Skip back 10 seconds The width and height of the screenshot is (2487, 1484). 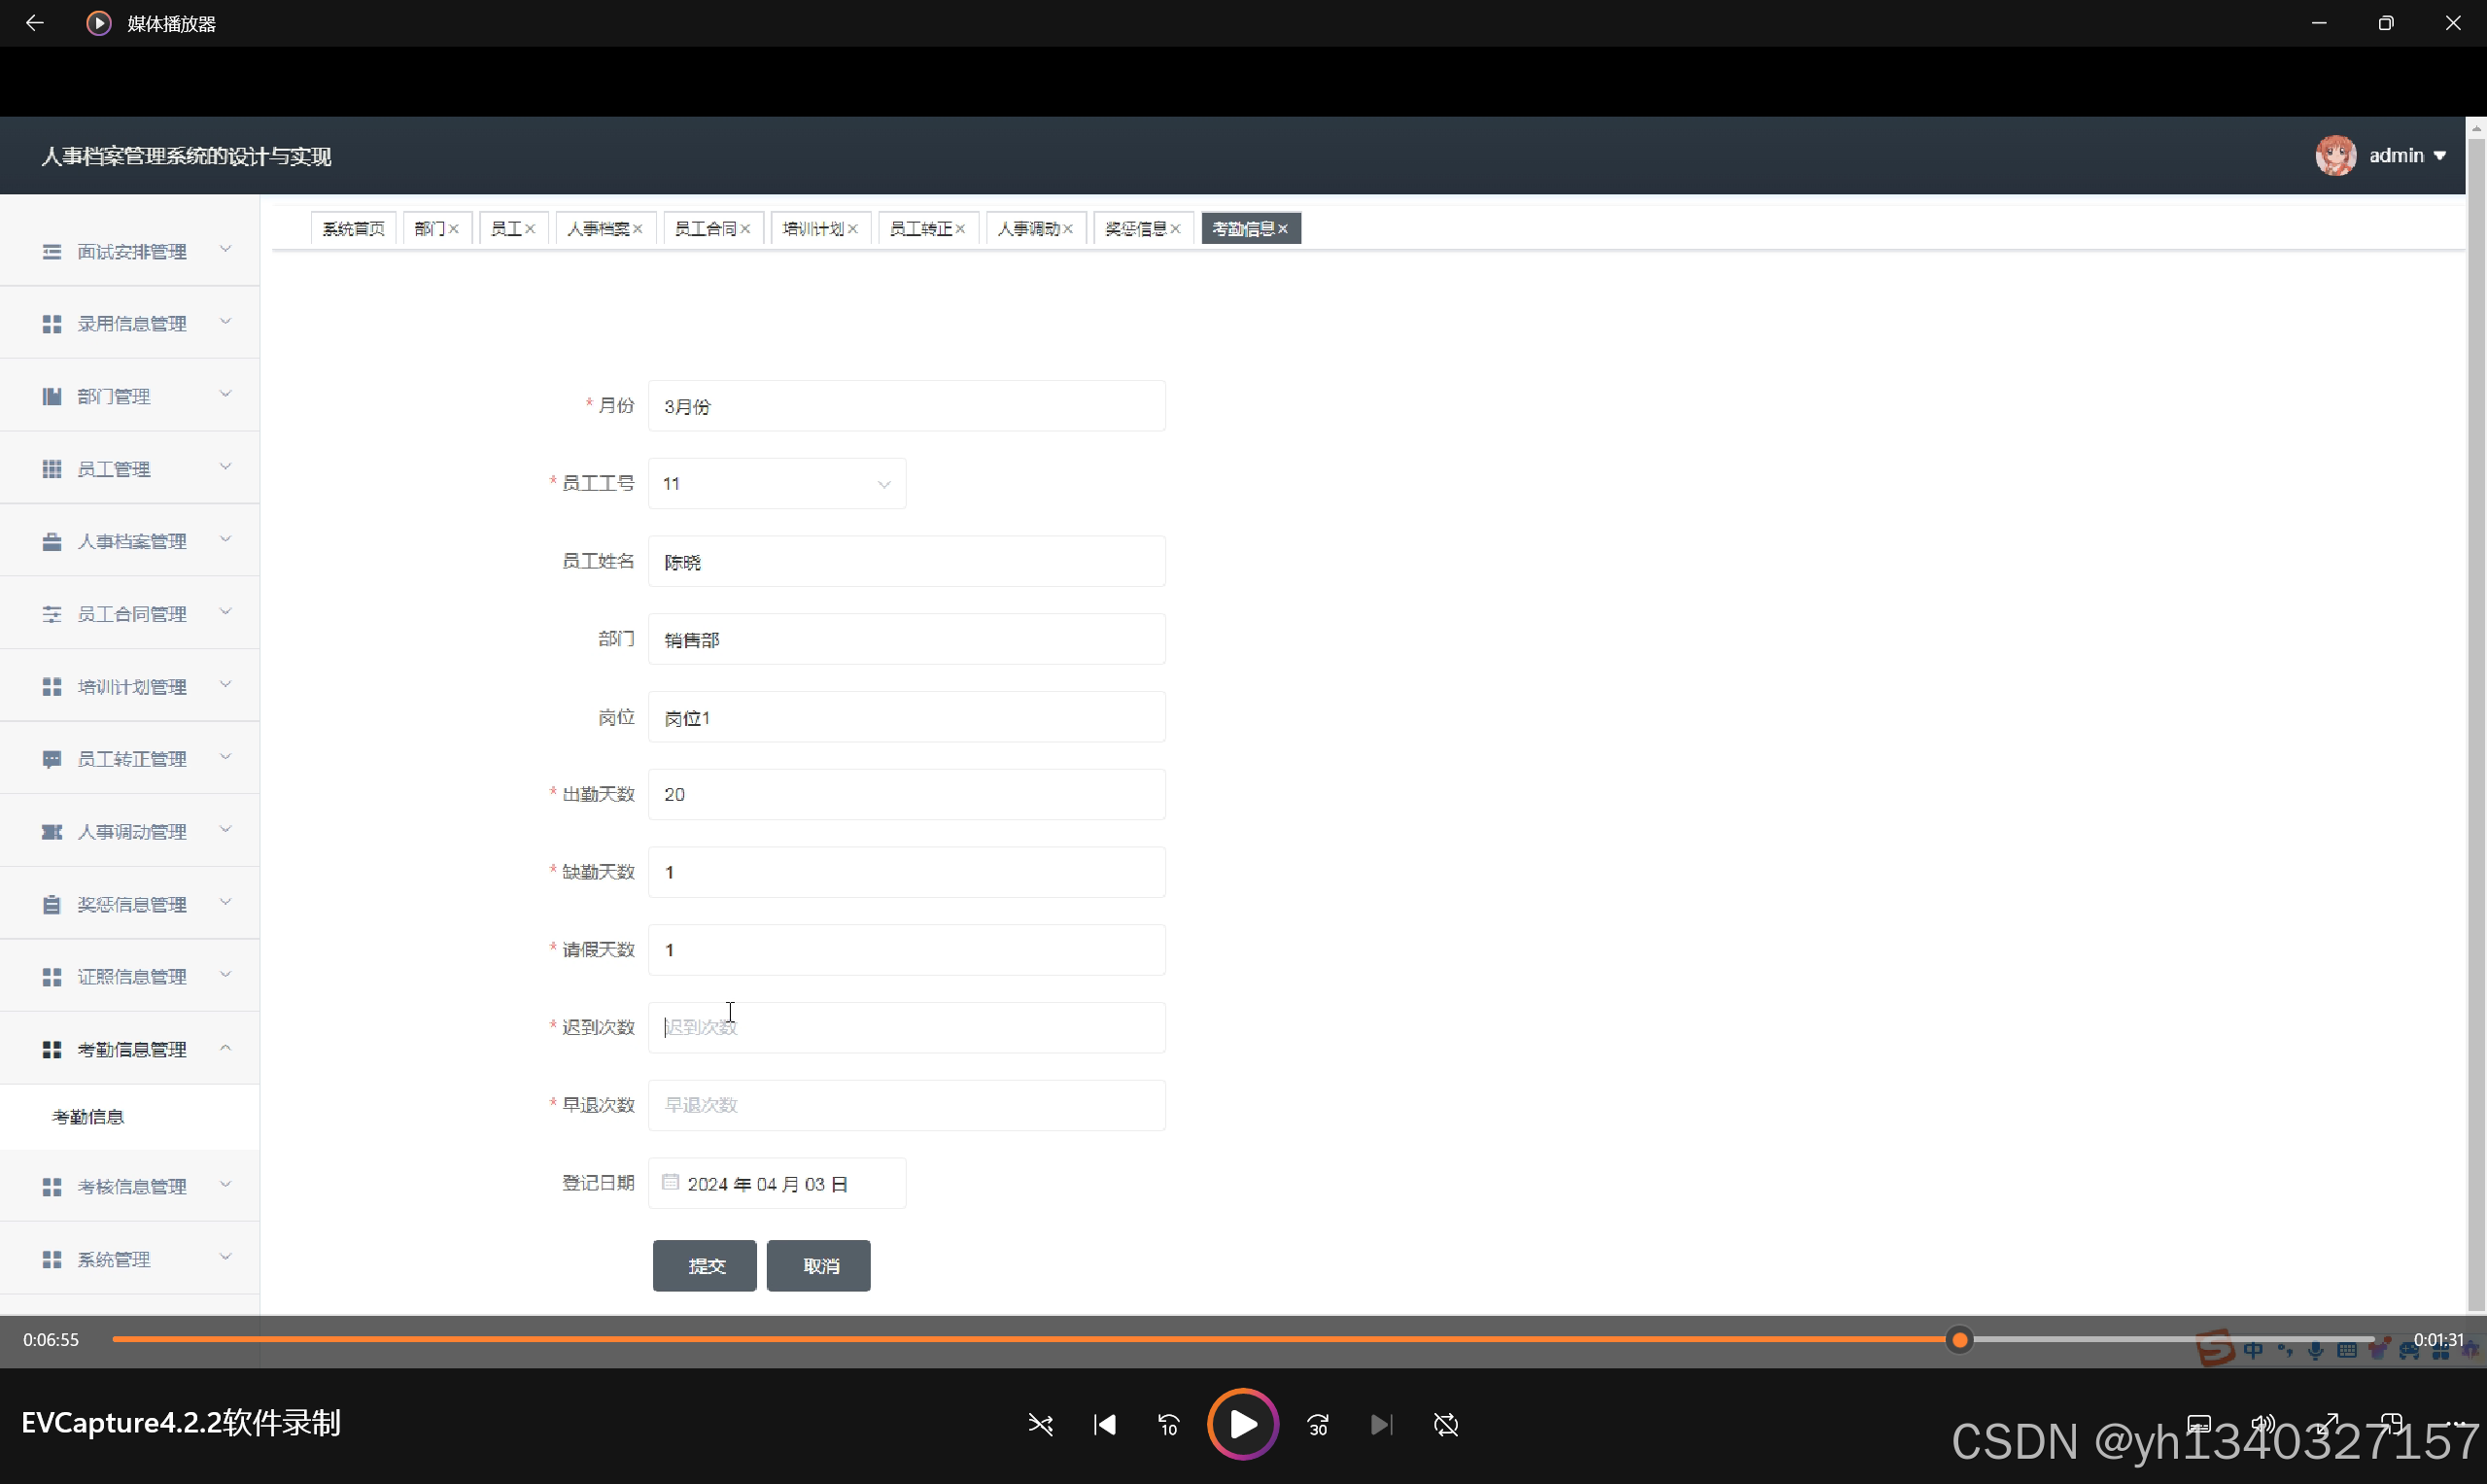tap(1168, 1424)
